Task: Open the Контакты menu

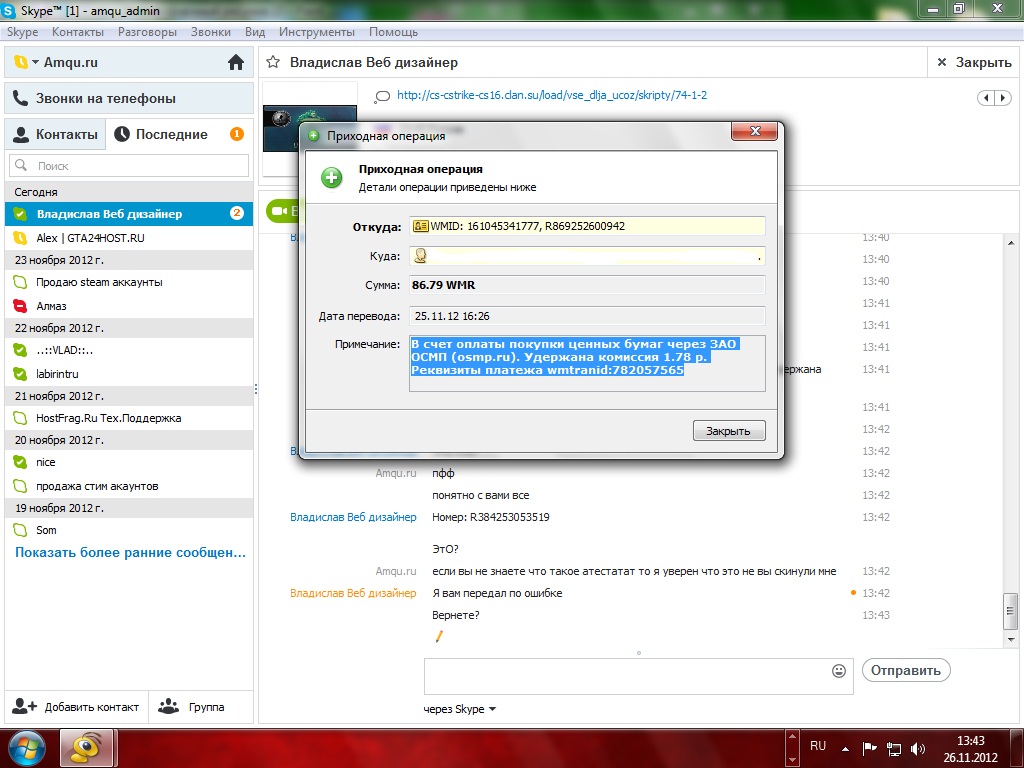Action: (x=78, y=32)
